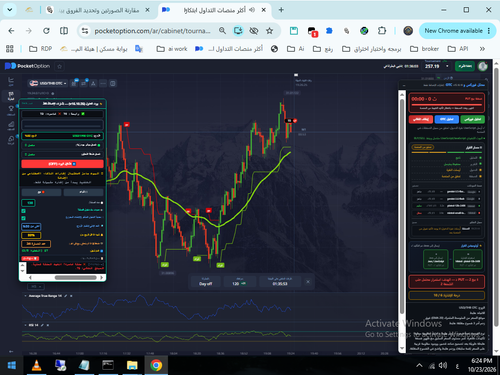This screenshot has height=375, width=500.
Task: Switch to the image comparison browser tab
Action: [x=99, y=10]
